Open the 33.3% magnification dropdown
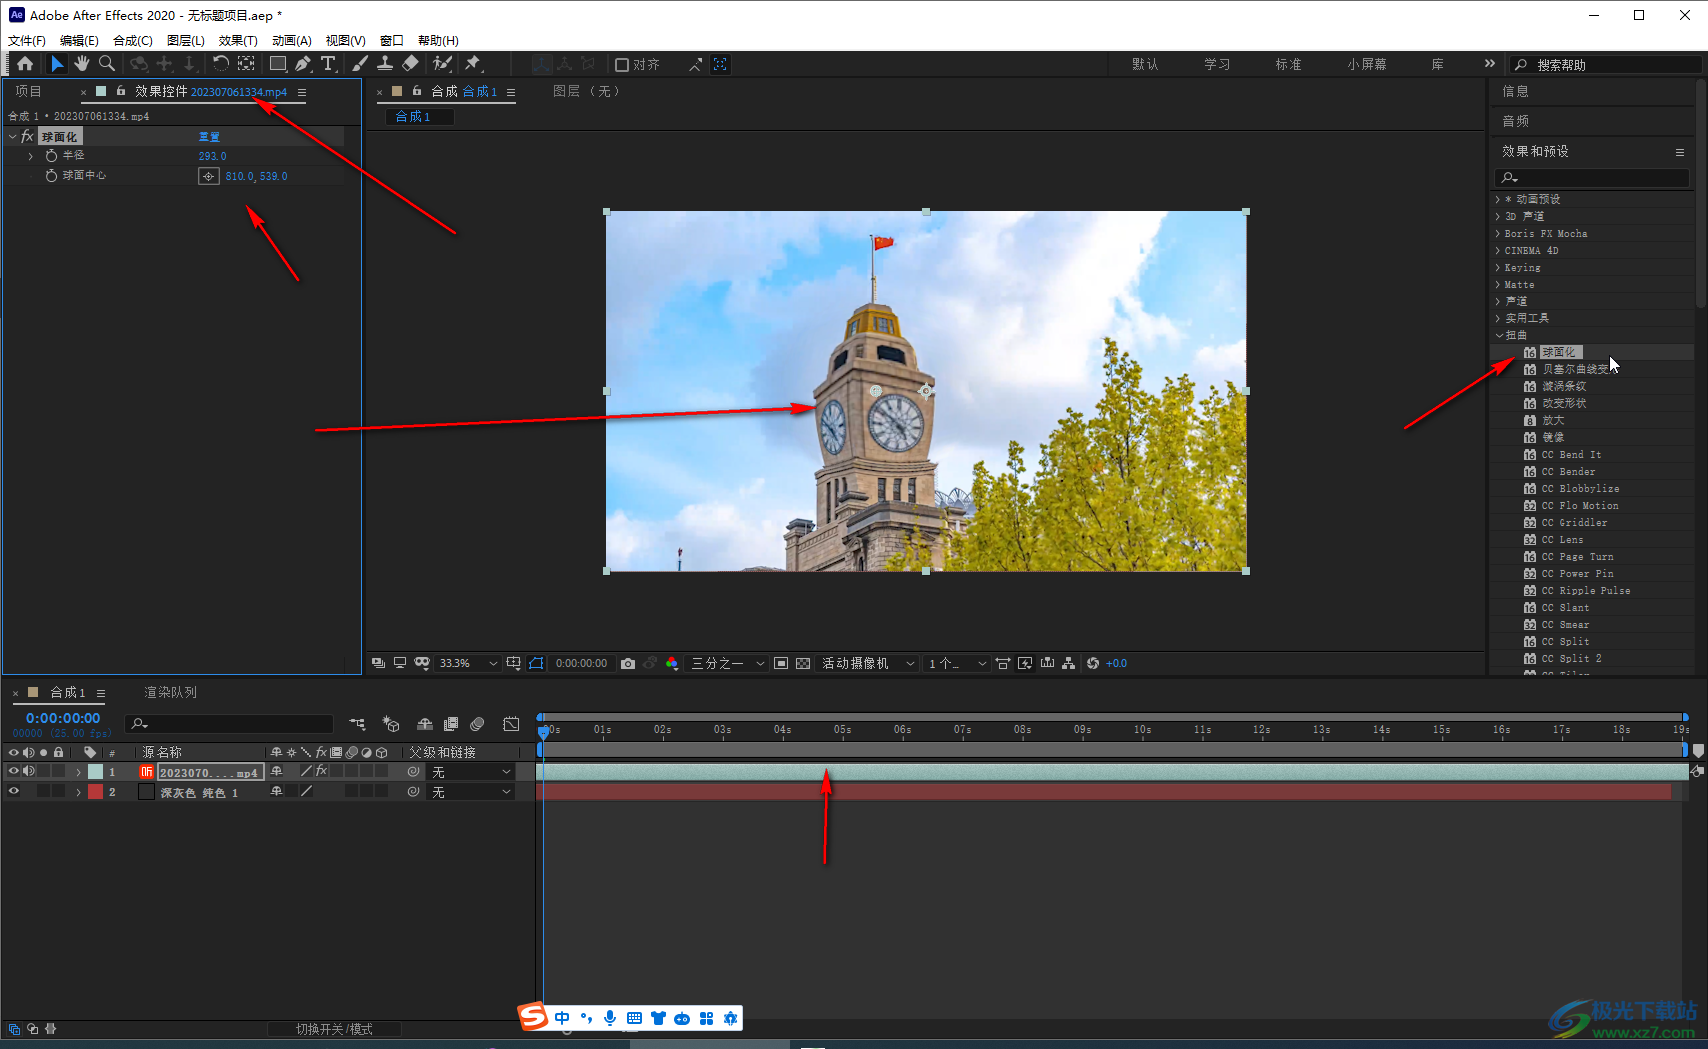The image size is (1708, 1049). tap(467, 664)
